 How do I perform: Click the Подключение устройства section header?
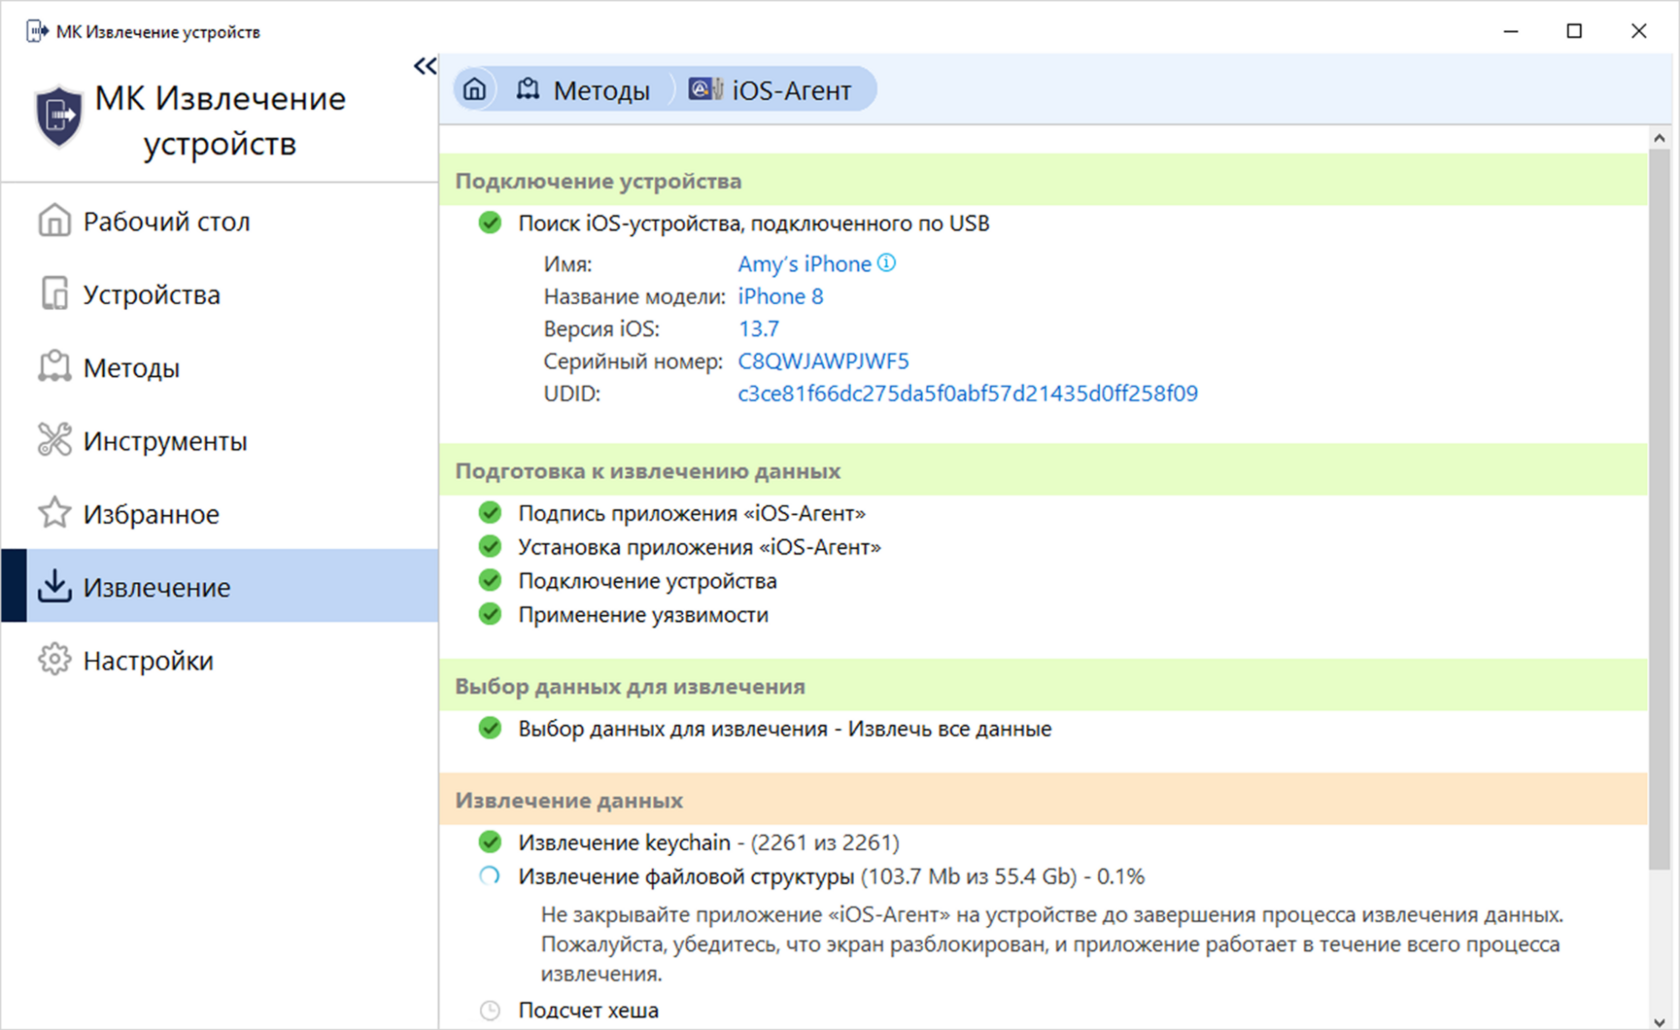click(x=598, y=181)
